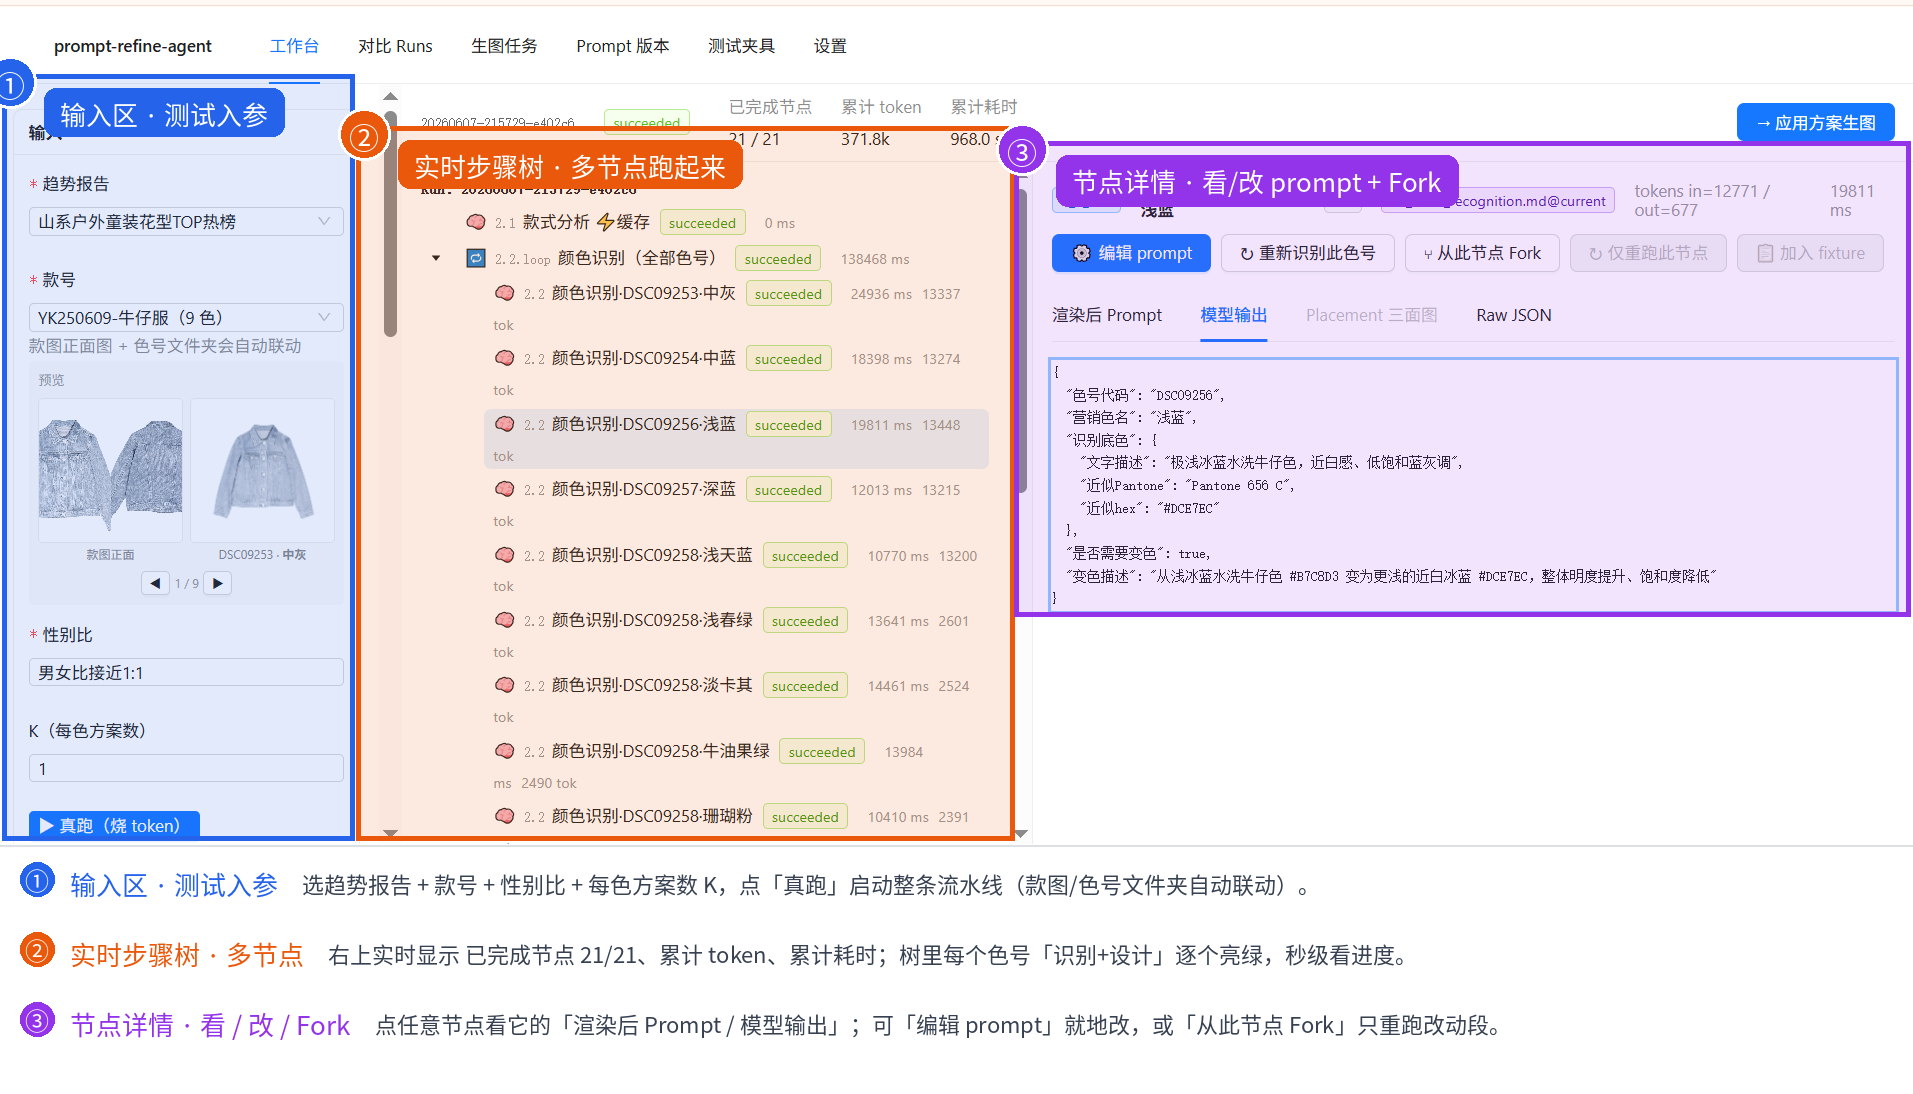
Task: Select tree row 颜色识别·DSC09256·浅蓝
Action: pos(736,439)
